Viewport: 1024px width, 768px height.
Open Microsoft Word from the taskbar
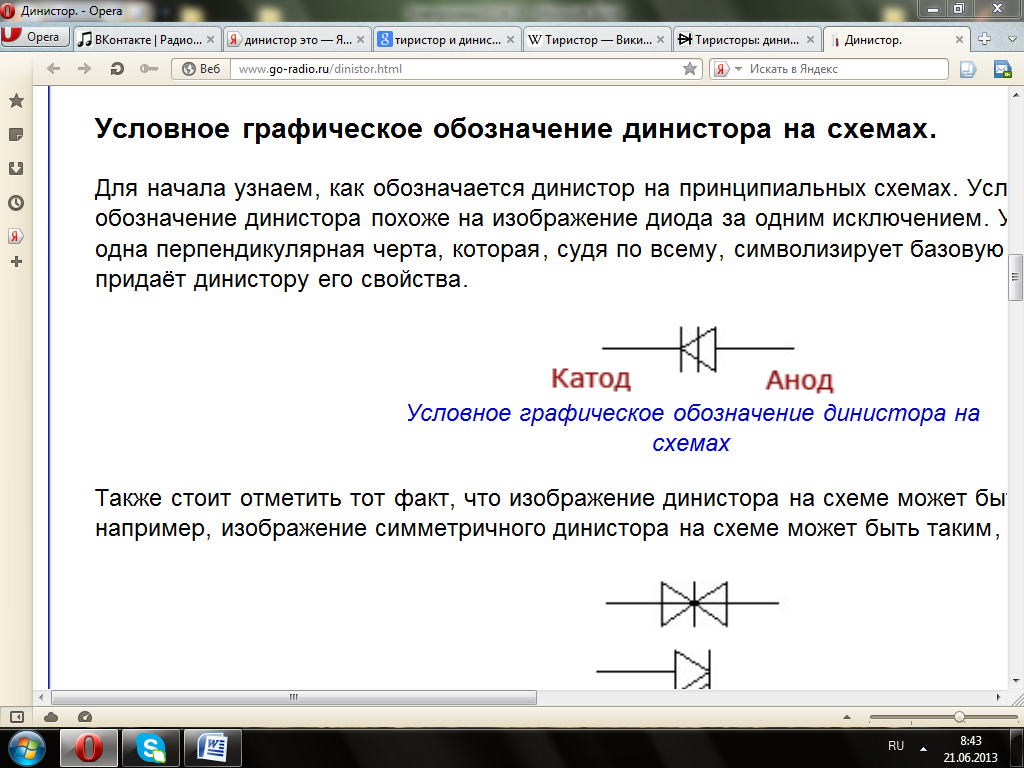click(x=213, y=748)
